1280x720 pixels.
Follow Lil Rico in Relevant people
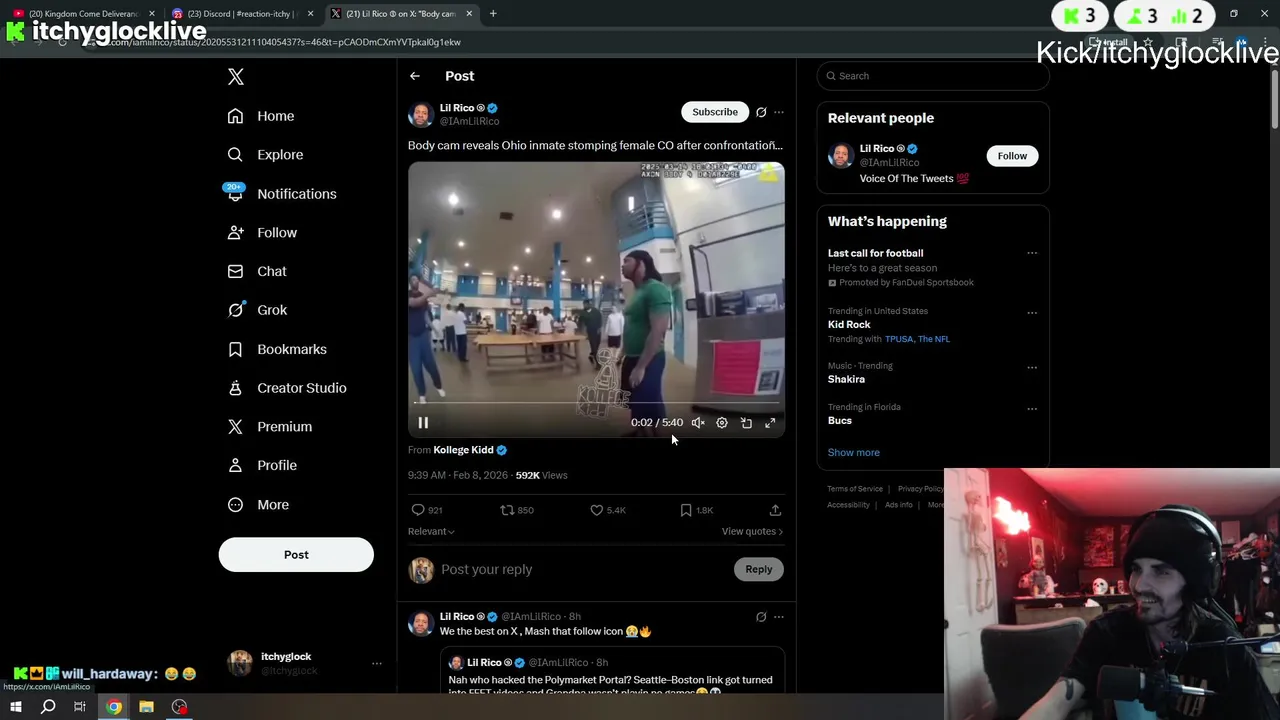[1012, 156]
